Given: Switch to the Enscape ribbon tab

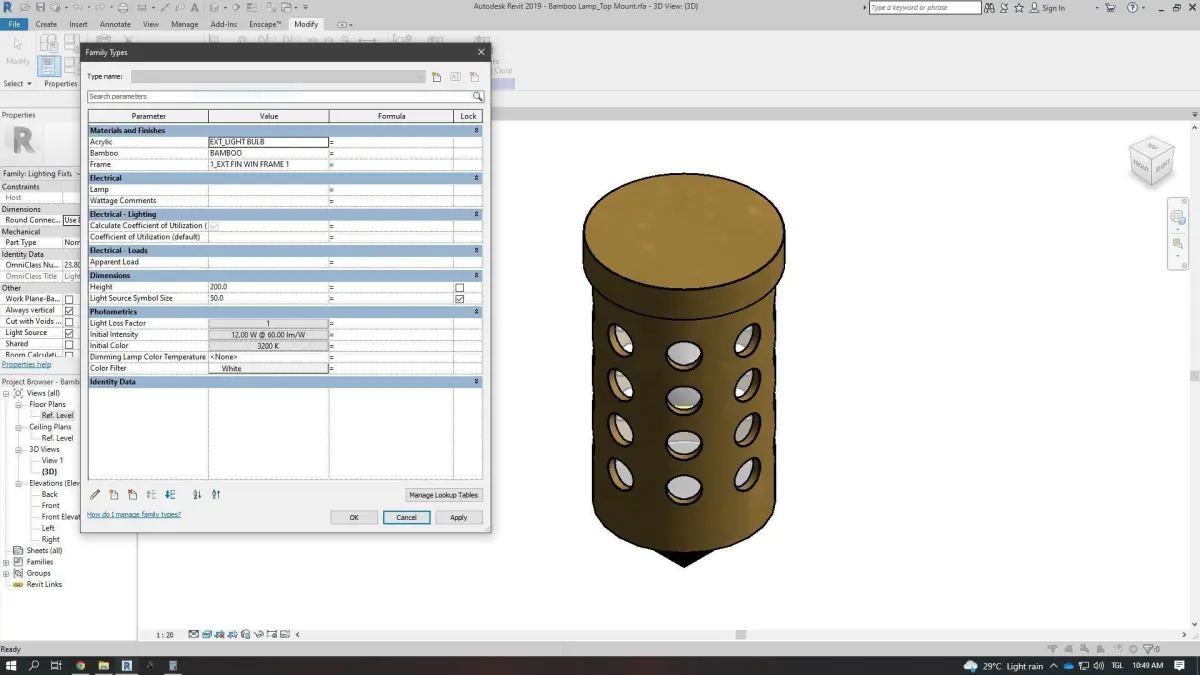Looking at the screenshot, I should point(265,24).
